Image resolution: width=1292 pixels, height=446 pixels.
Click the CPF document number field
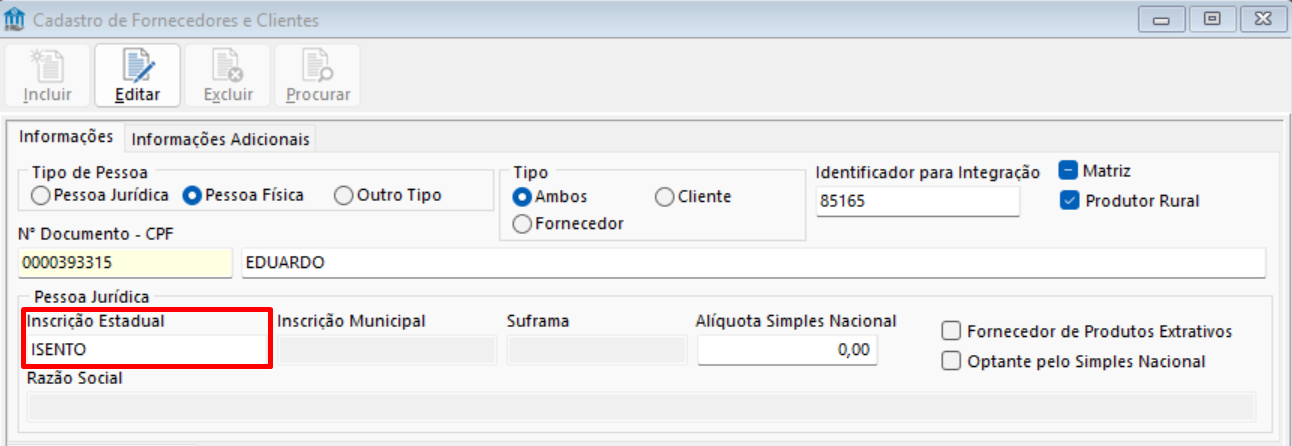click(125, 263)
